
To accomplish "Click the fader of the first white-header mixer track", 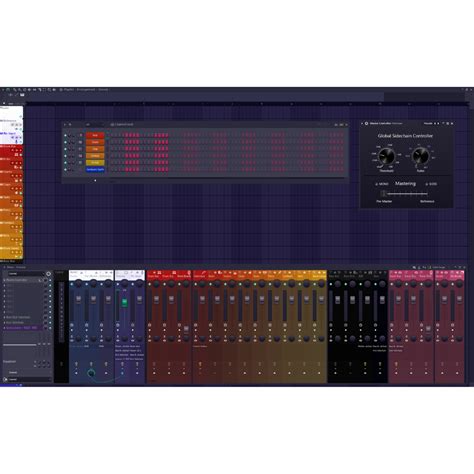I will (x=78, y=299).
